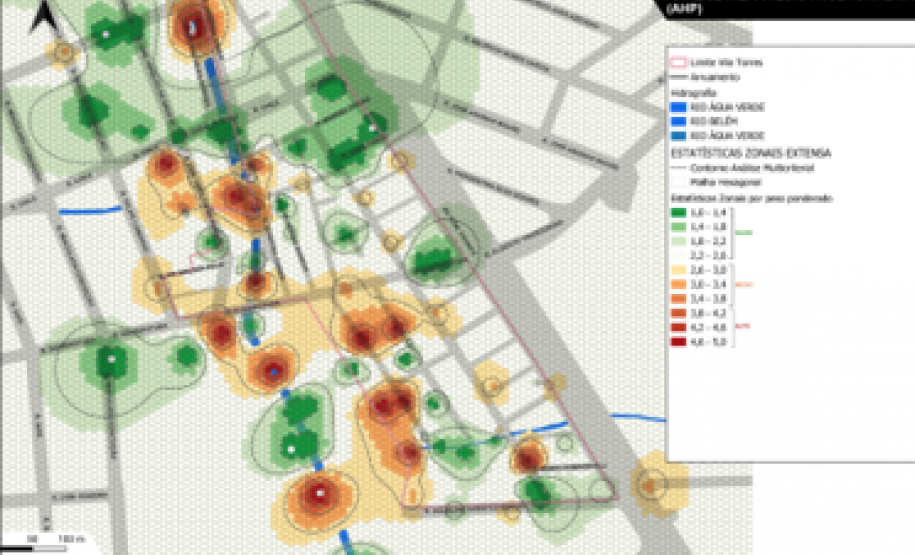This screenshot has width=915, height=555.
Task: Select the last RIO ÁGUA VERDE blue swatch
Action: click(677, 136)
